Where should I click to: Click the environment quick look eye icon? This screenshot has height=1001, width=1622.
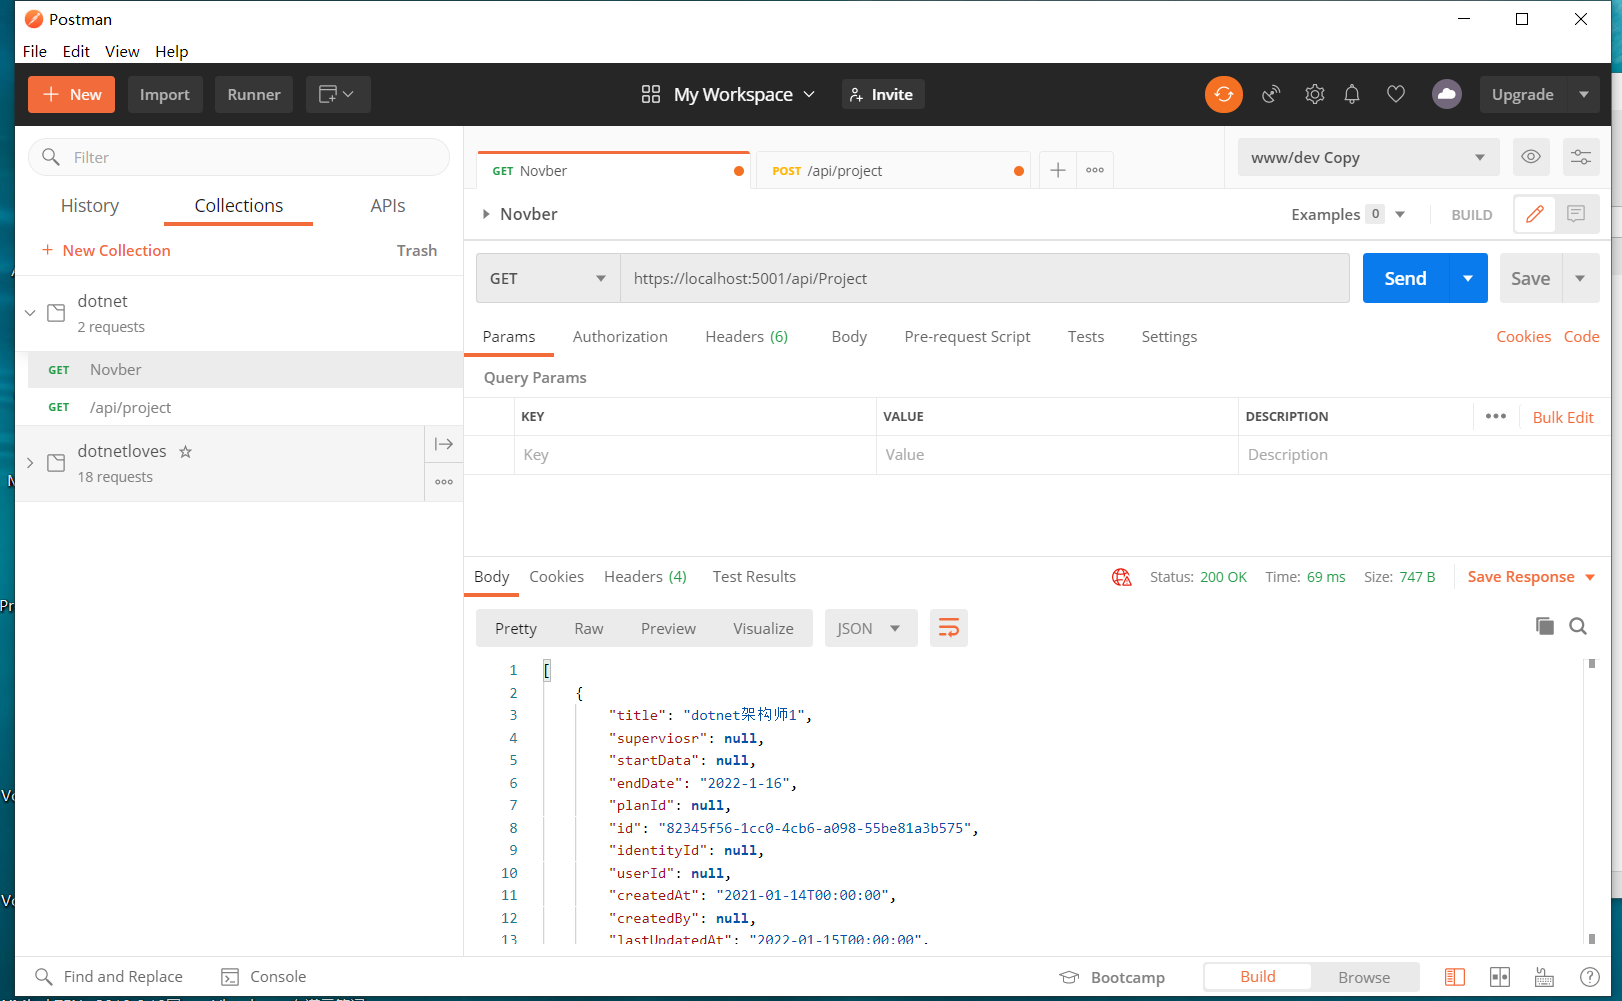click(1531, 157)
